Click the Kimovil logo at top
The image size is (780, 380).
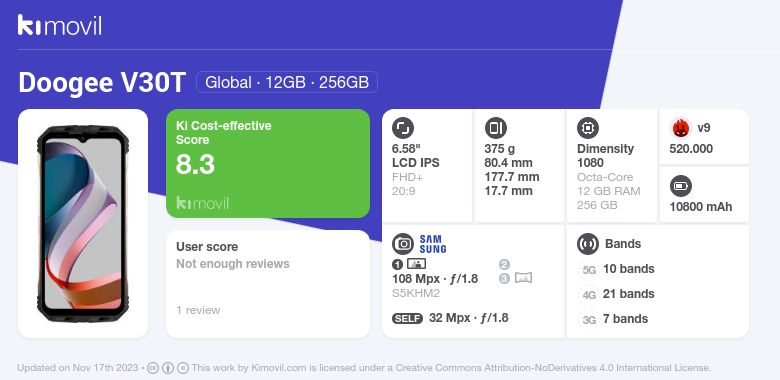pyautogui.click(x=60, y=25)
